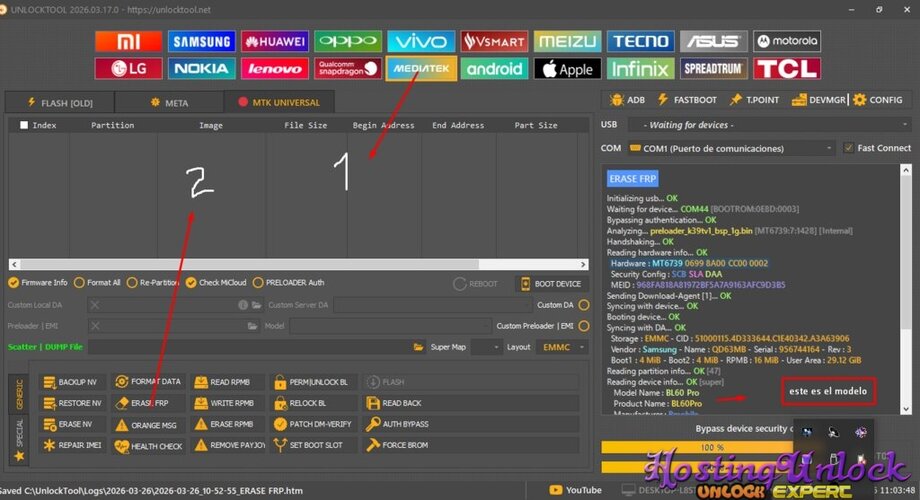The height and width of the screenshot is (500, 920).
Task: Open the T.POINT tab
Action: (755, 100)
